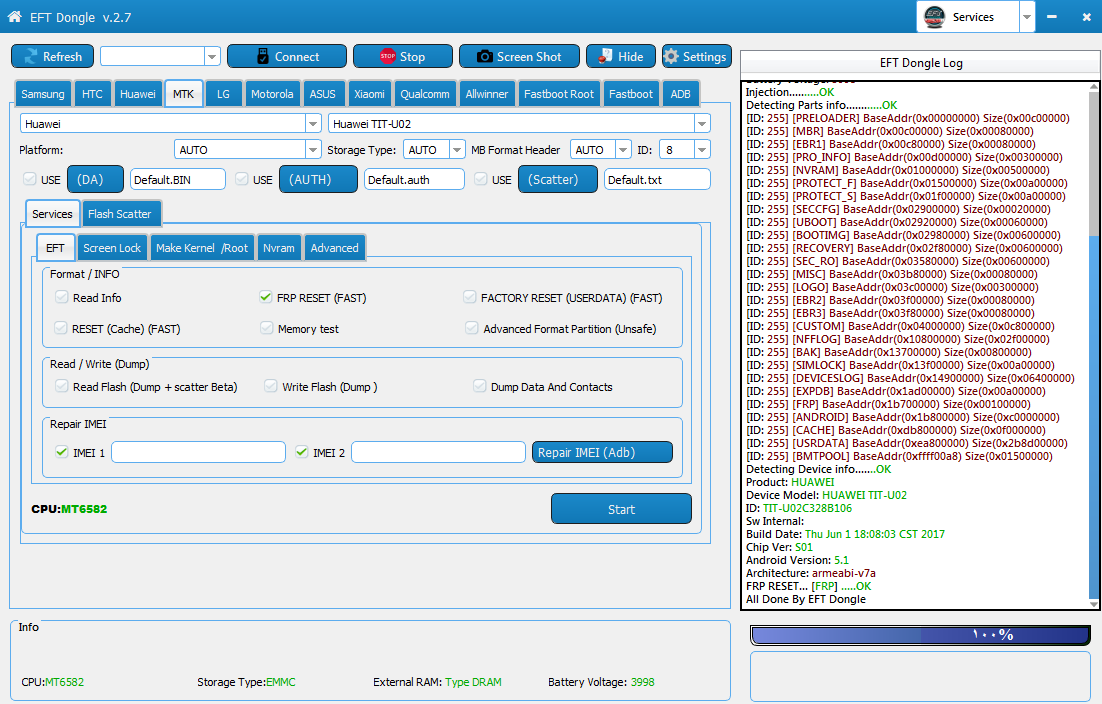Click the EFT logo in Services box
Image resolution: width=1102 pixels, height=704 pixels.
click(935, 16)
